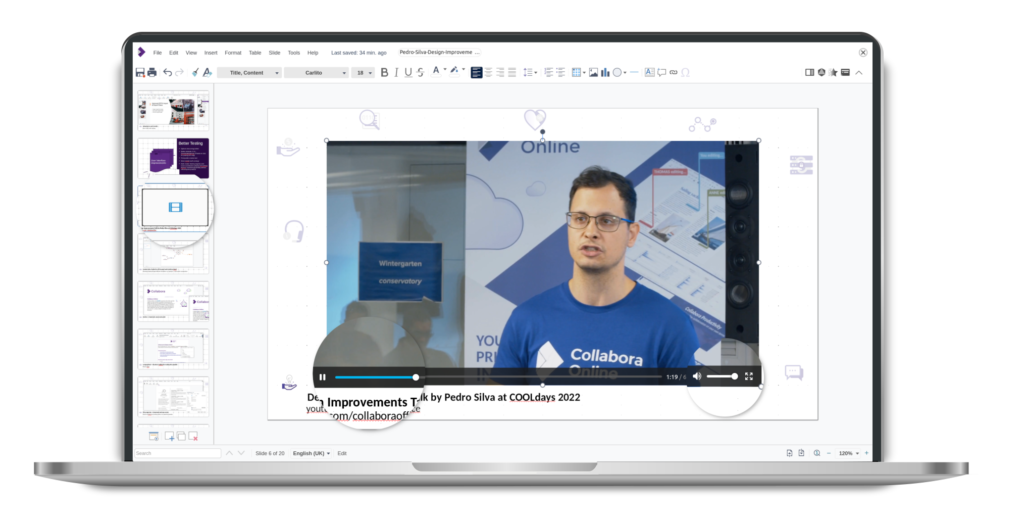Screen dimensions: 1024x521
Task: Open the Carlito font name dropdown
Action: pyautogui.click(x=316, y=72)
